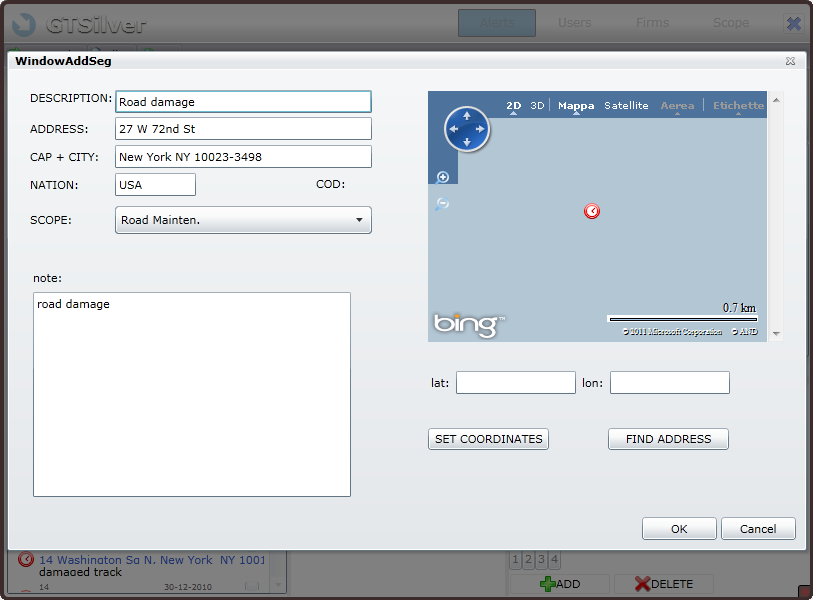This screenshot has height=600, width=813.
Task: Click the blue X icon in GTSilver header
Action: [x=793, y=23]
